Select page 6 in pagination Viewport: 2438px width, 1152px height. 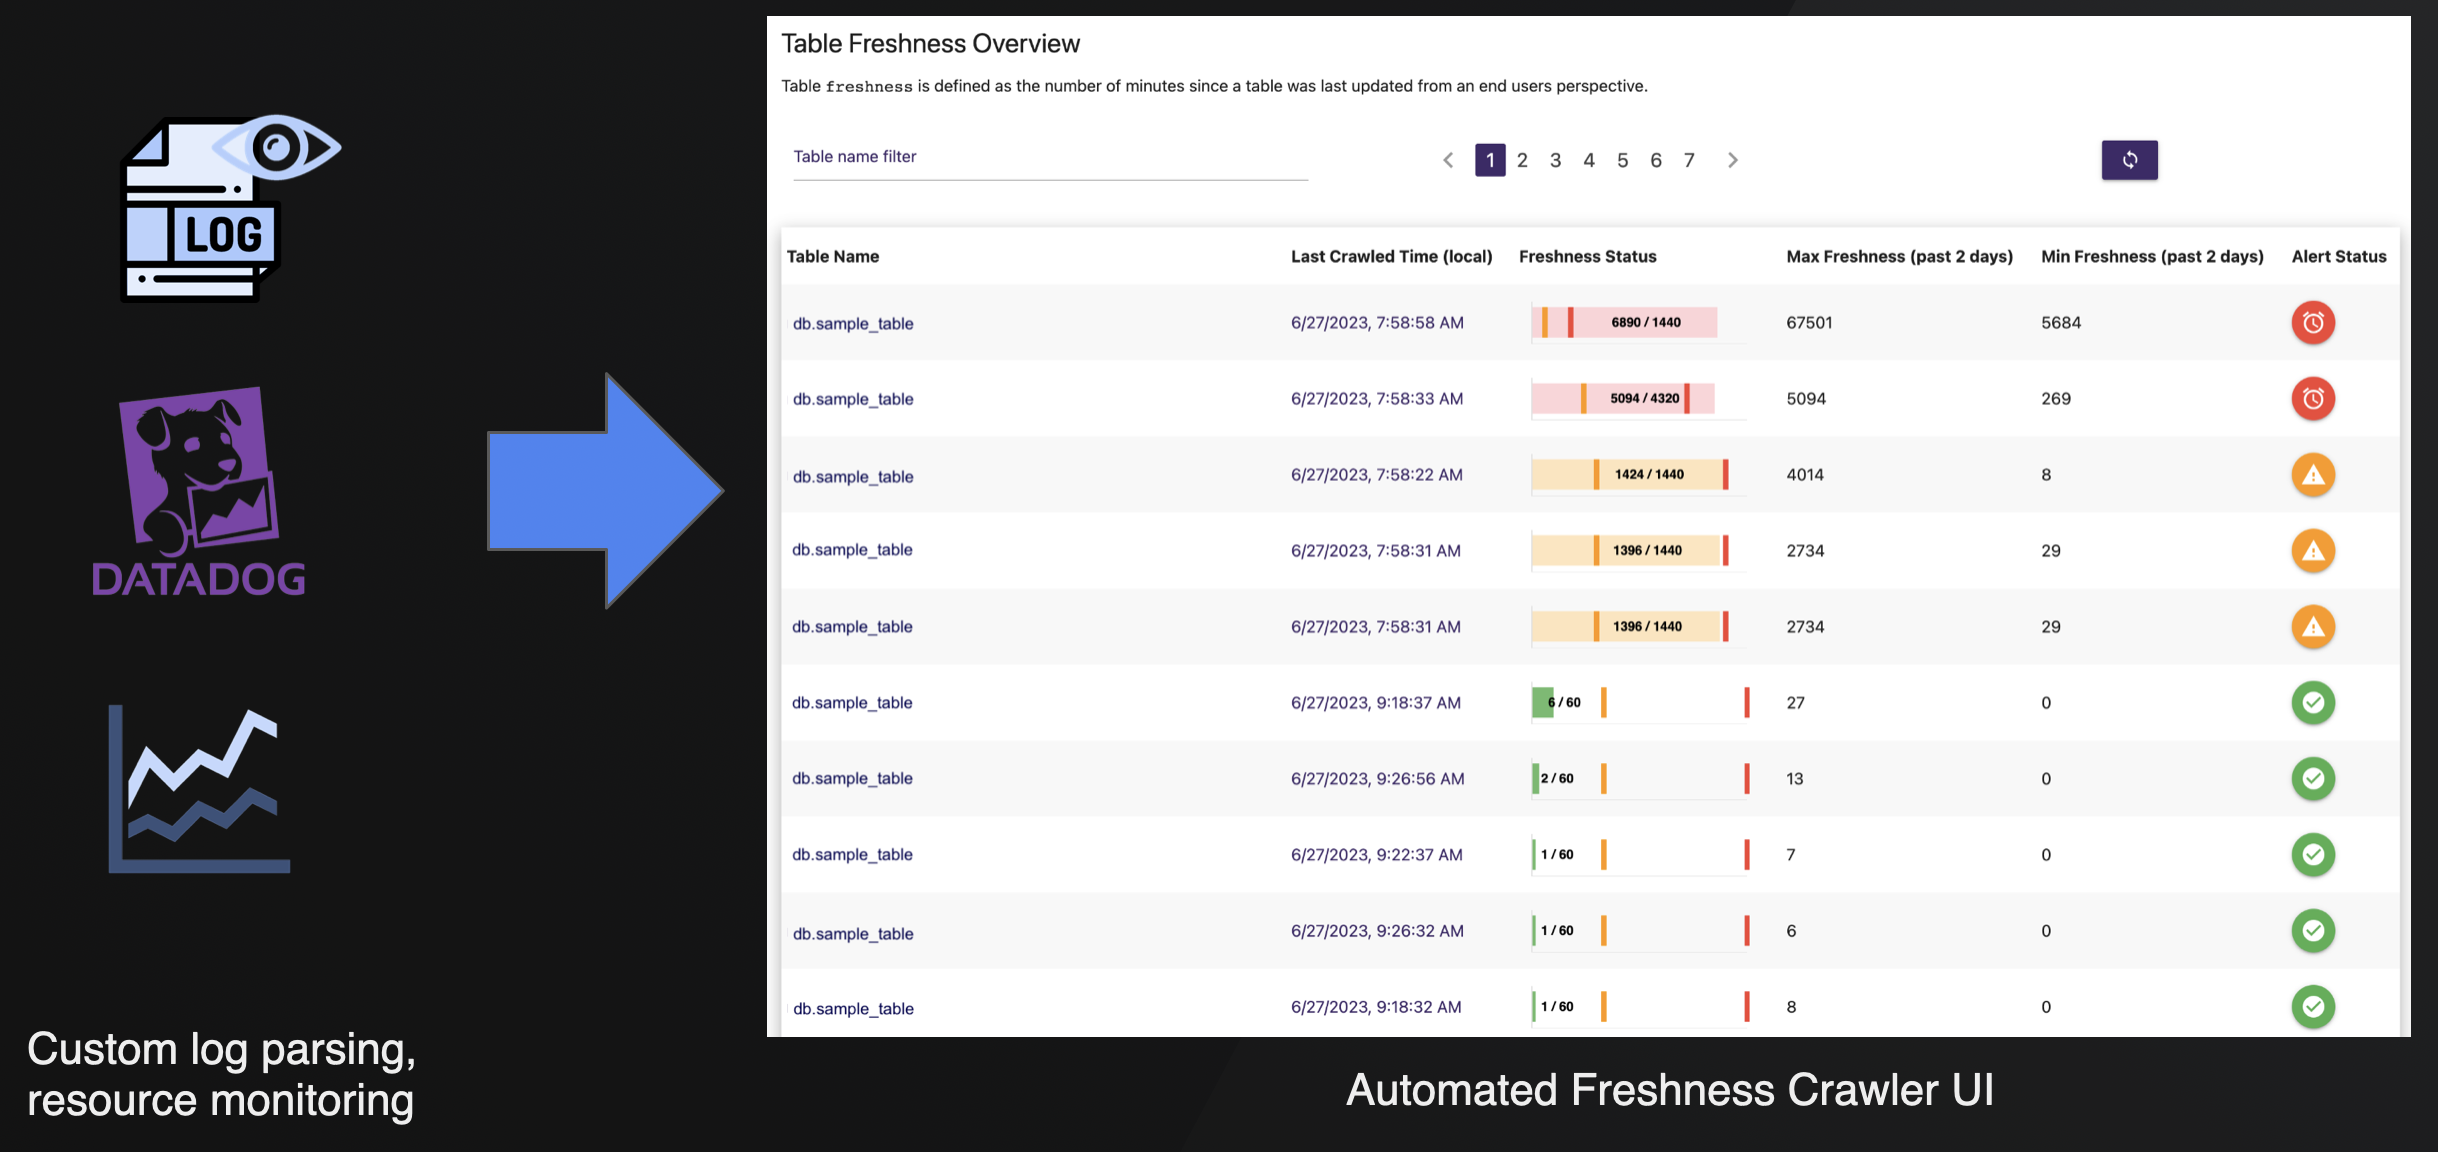point(1656,160)
